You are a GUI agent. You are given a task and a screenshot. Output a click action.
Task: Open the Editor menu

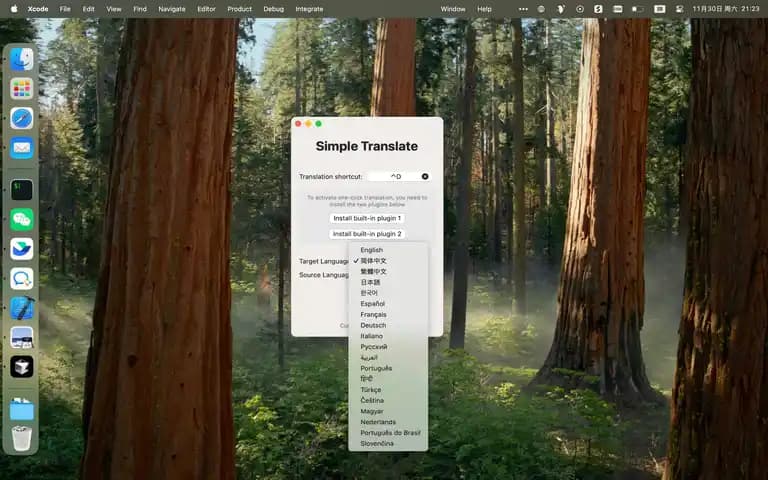click(x=206, y=9)
